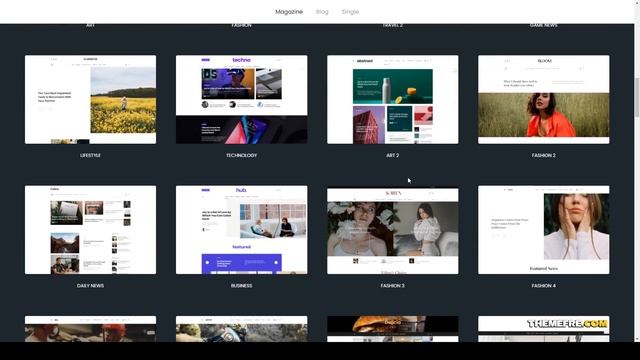Open the Bloom Fashion 2 demo thumbnail
640x360 pixels.
(544, 100)
